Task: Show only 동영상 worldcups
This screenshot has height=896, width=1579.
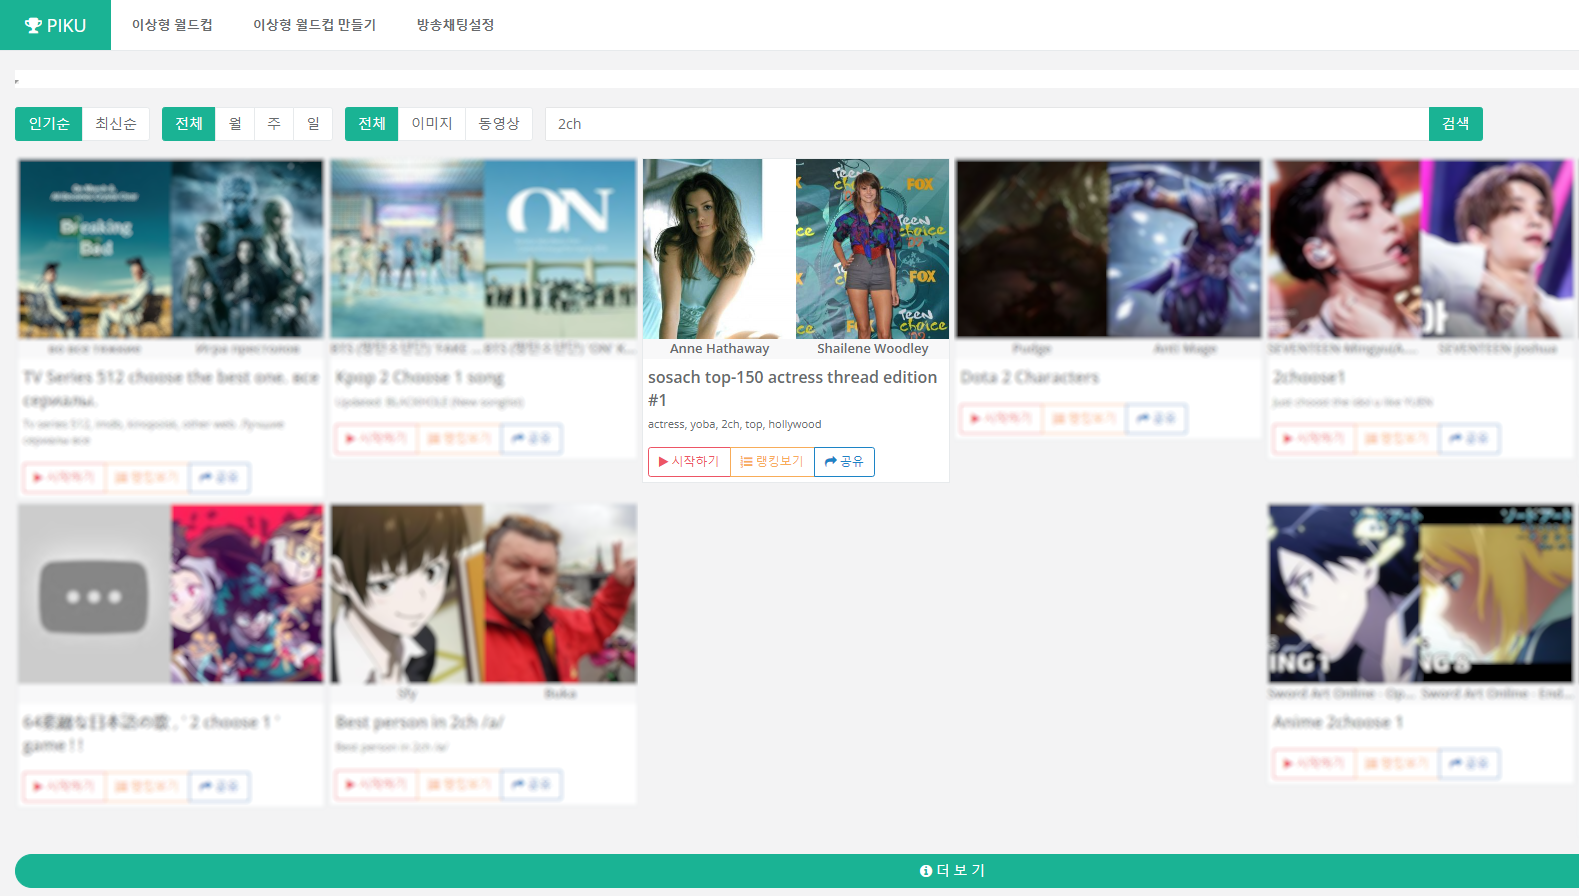Action: pos(499,124)
